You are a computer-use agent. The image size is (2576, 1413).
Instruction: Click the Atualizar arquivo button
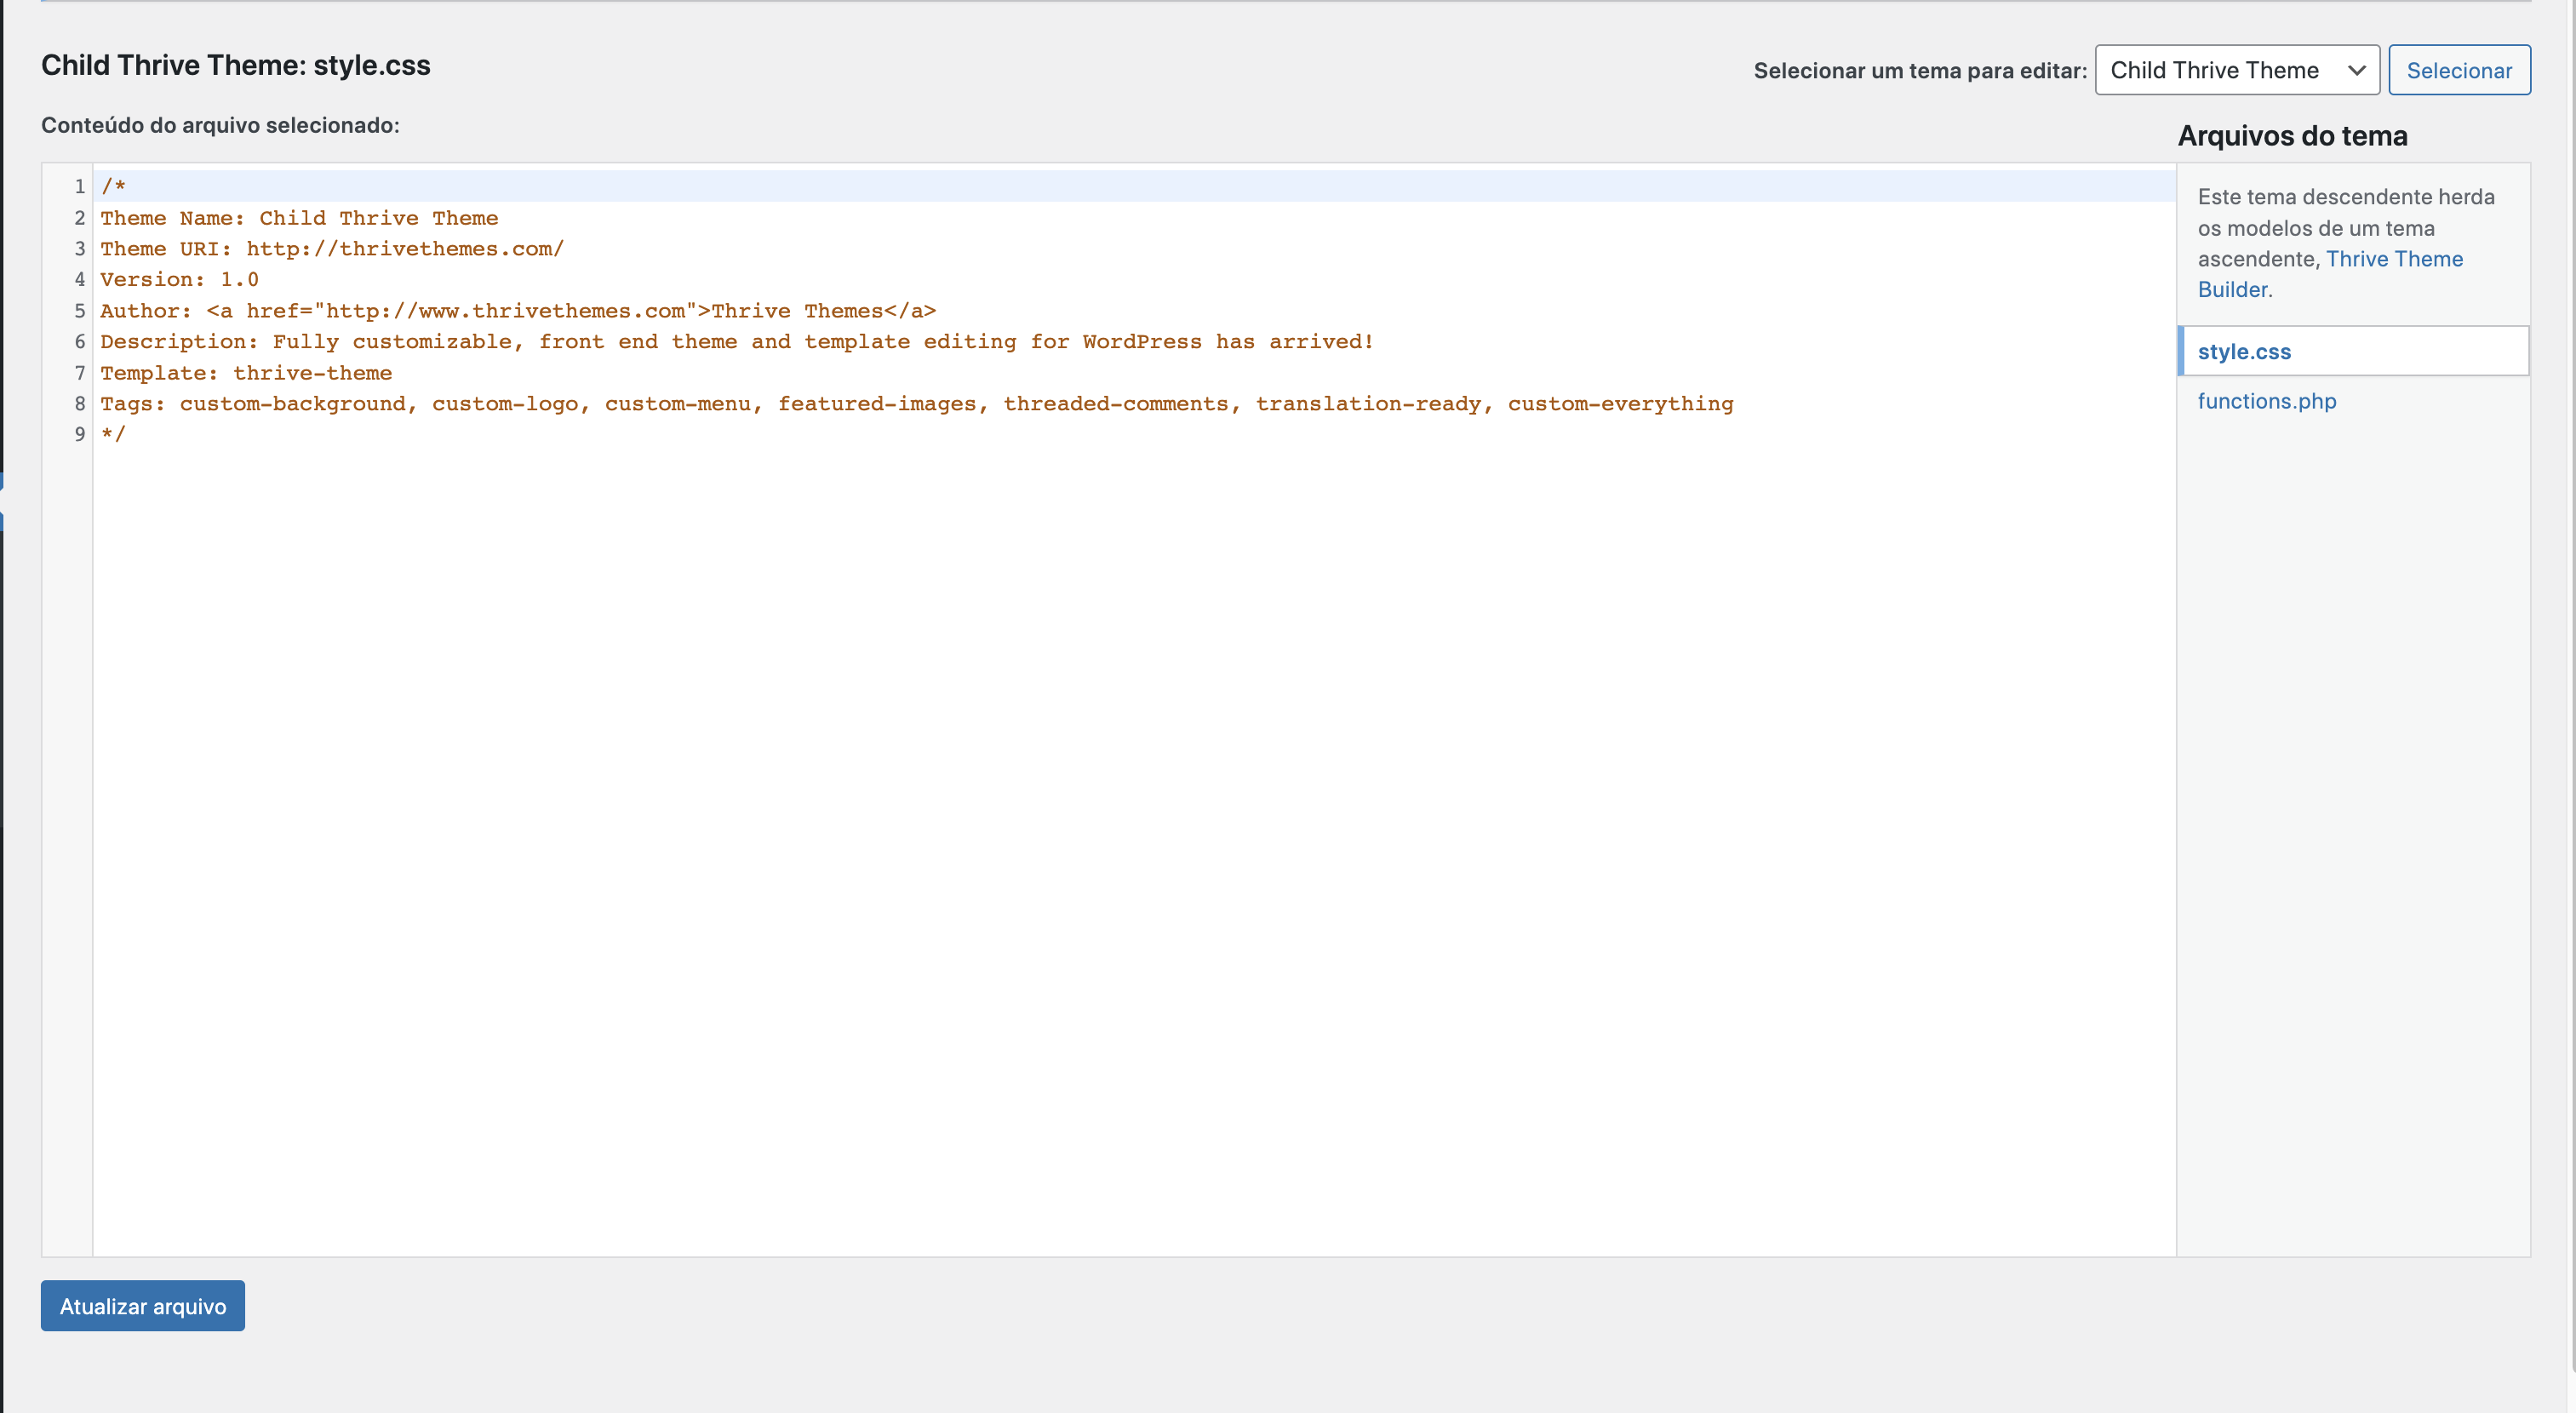[143, 1305]
